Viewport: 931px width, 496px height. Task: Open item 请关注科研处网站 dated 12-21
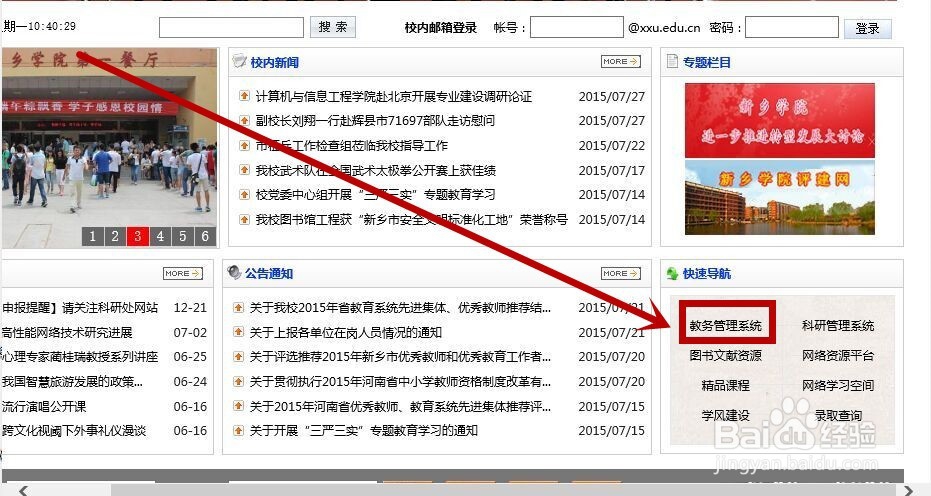80,308
